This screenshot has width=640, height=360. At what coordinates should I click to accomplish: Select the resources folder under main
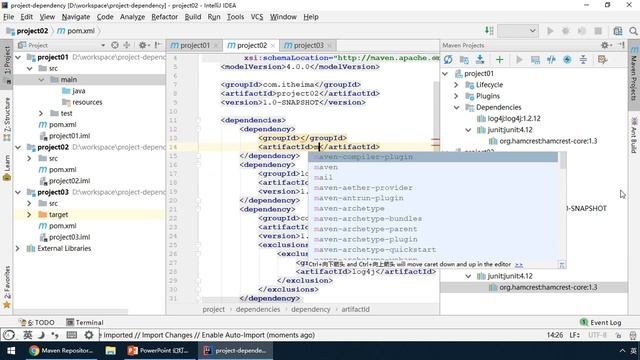tap(87, 102)
